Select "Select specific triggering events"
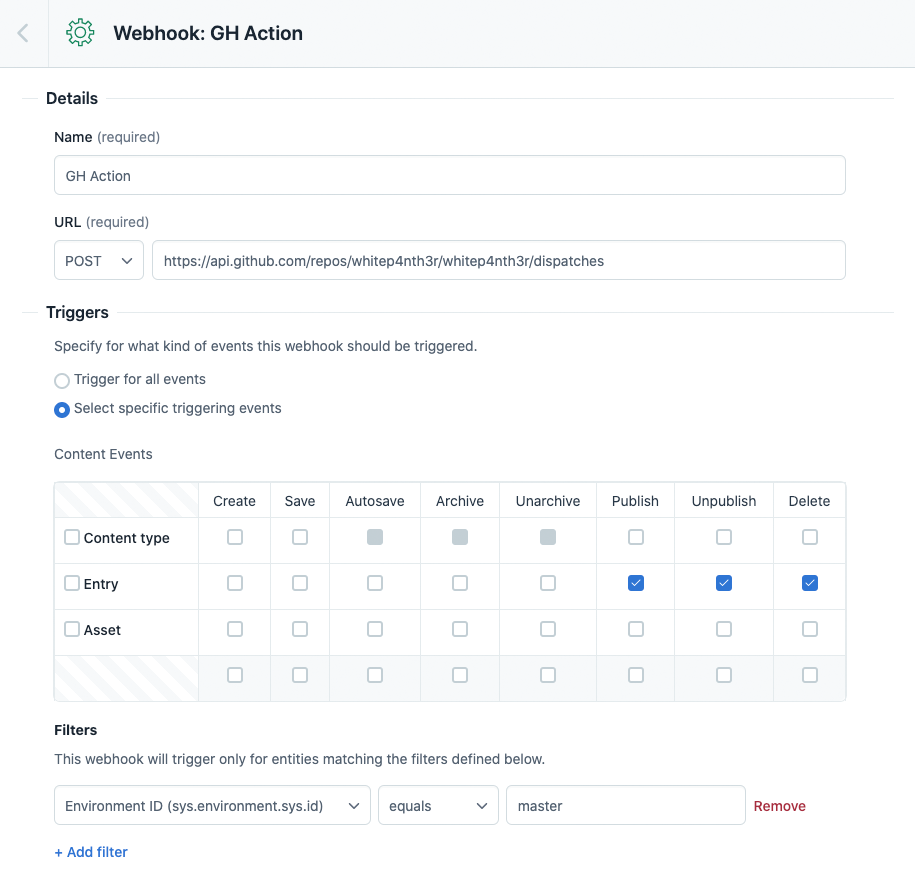Viewport: 915px width, 872px height. 61,409
